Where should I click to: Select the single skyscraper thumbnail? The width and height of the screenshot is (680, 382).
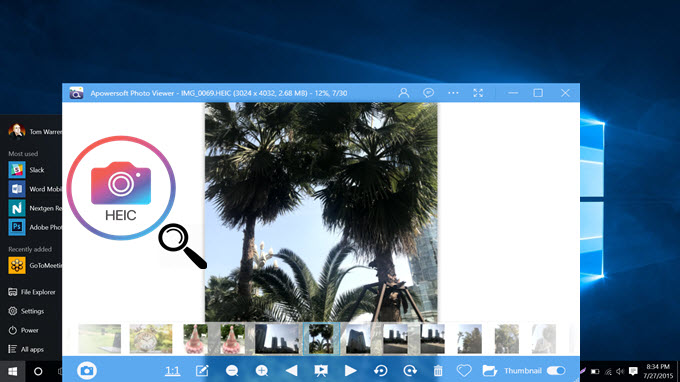(358, 339)
